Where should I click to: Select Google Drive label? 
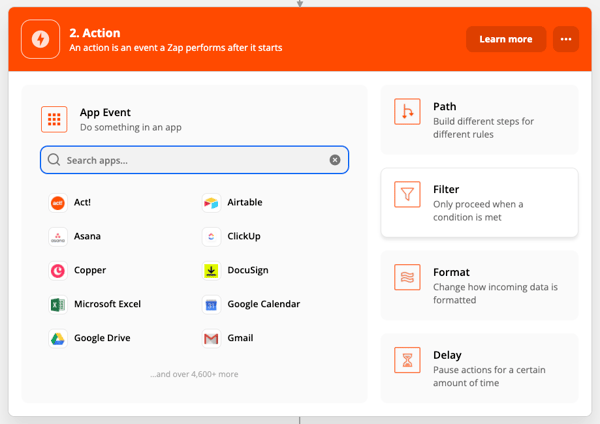[x=102, y=338]
